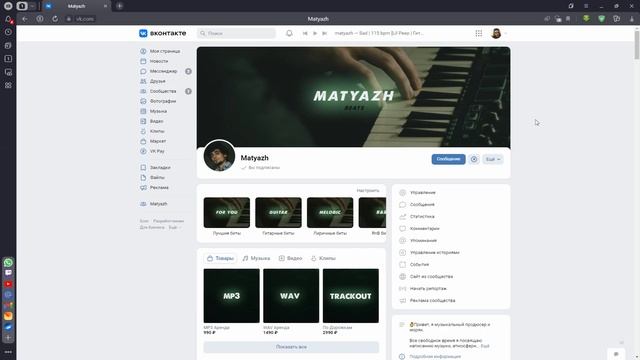Click Начать репортаж
Viewport: 640px width, 360px height.
point(428,289)
